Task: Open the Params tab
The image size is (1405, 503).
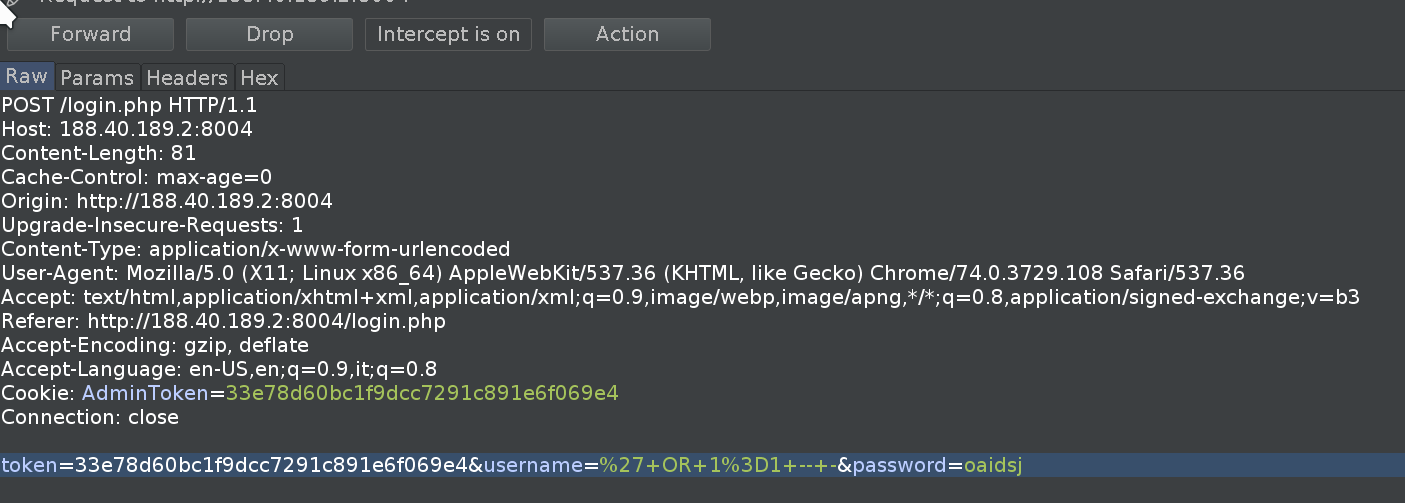Action: [x=97, y=77]
